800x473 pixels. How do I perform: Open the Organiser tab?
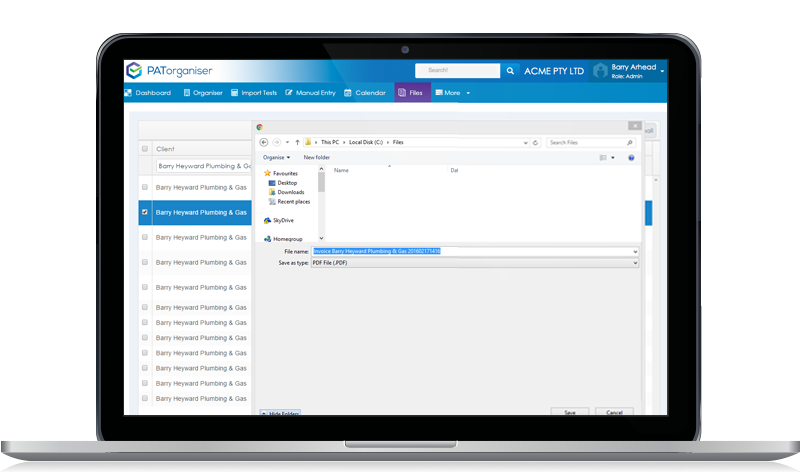203,93
